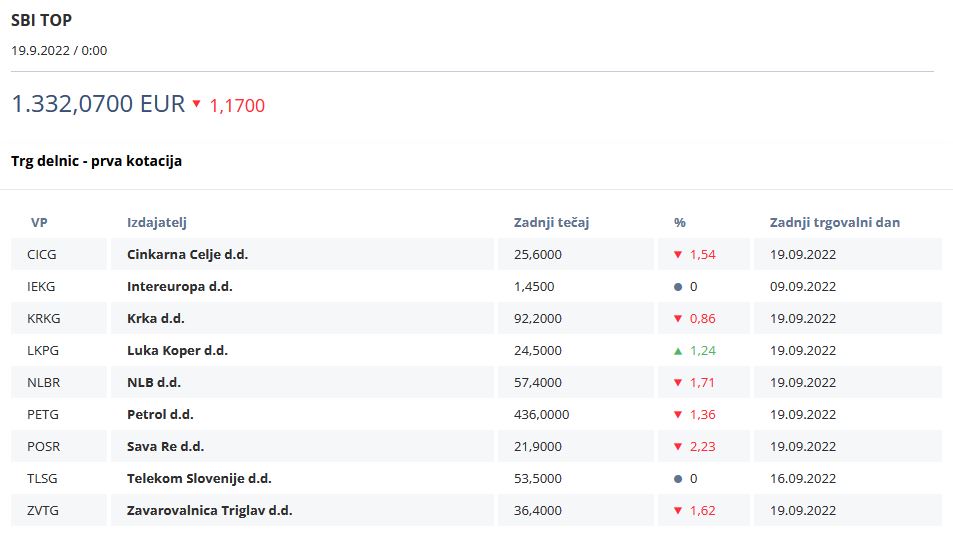
Task: Click the 1,4500 price value
Action: point(534,286)
